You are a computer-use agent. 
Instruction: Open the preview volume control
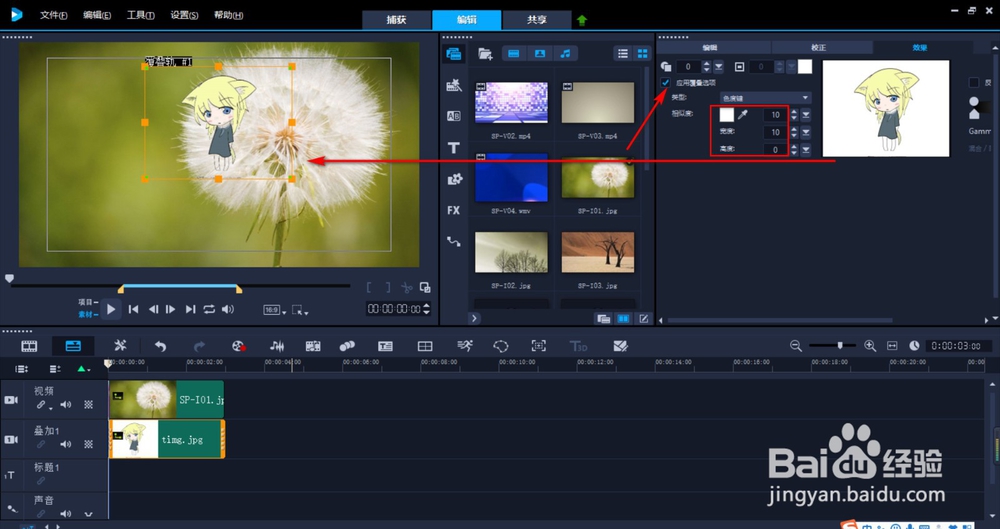coord(228,309)
